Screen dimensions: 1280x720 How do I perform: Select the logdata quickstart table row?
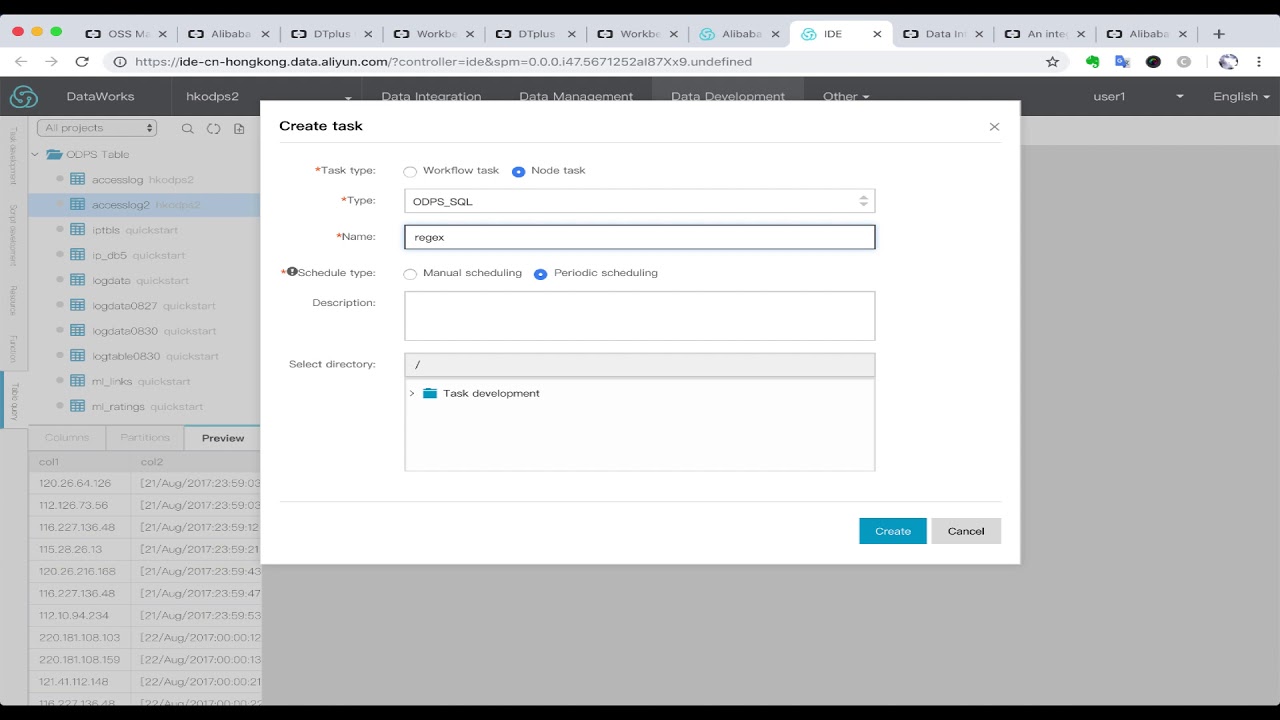pyautogui.click(x=145, y=280)
